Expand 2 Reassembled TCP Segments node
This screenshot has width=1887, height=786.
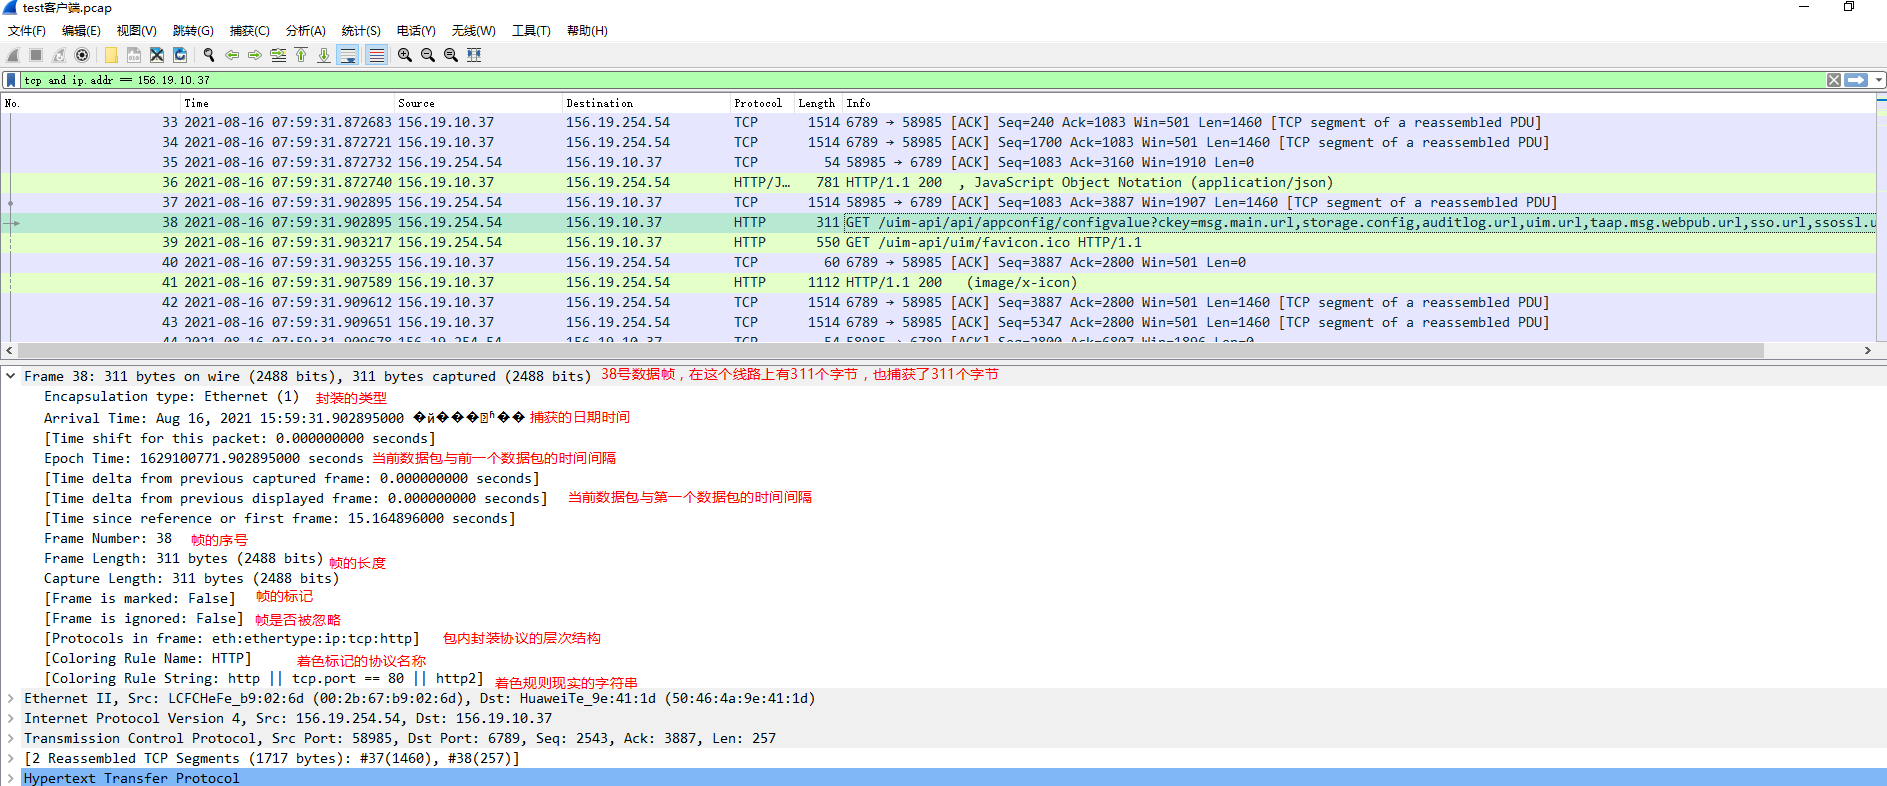pyautogui.click(x=10, y=758)
